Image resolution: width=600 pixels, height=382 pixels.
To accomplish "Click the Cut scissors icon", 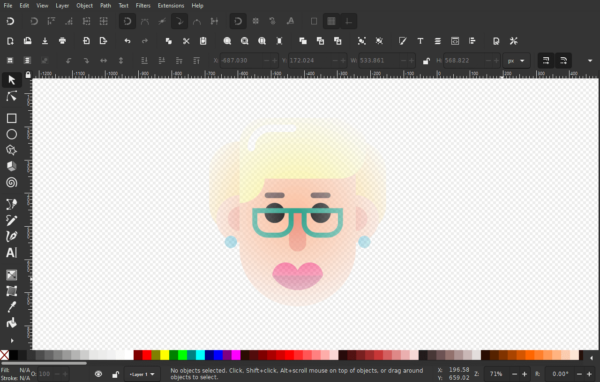I will click(186, 41).
